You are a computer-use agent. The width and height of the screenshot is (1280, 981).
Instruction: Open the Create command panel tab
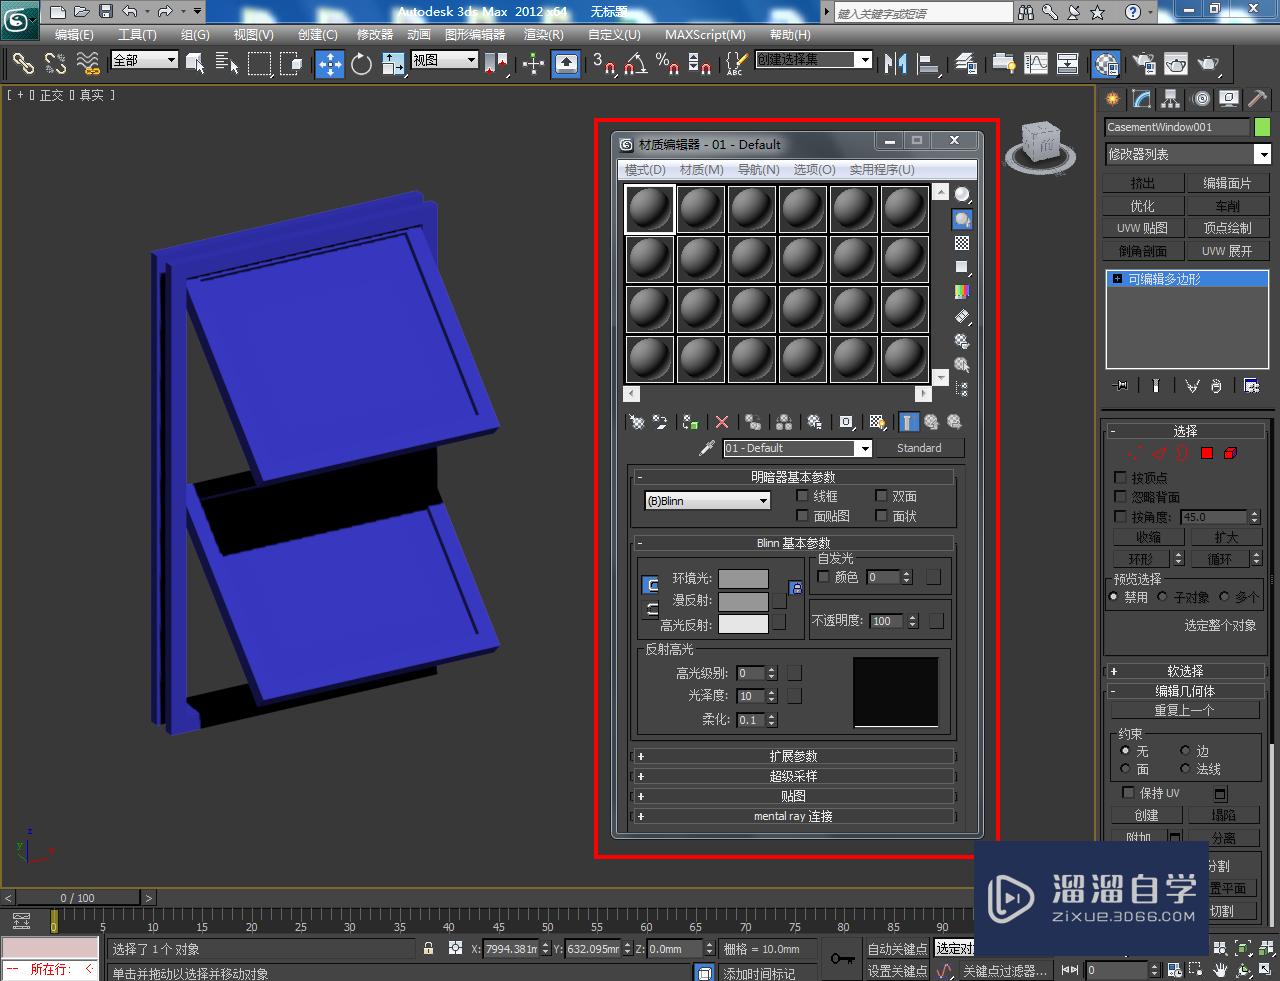point(1113,99)
